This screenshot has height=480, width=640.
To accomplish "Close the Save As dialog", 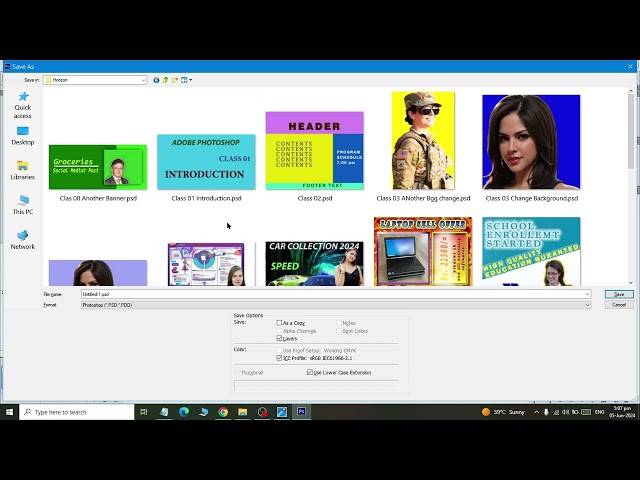I will [630, 67].
